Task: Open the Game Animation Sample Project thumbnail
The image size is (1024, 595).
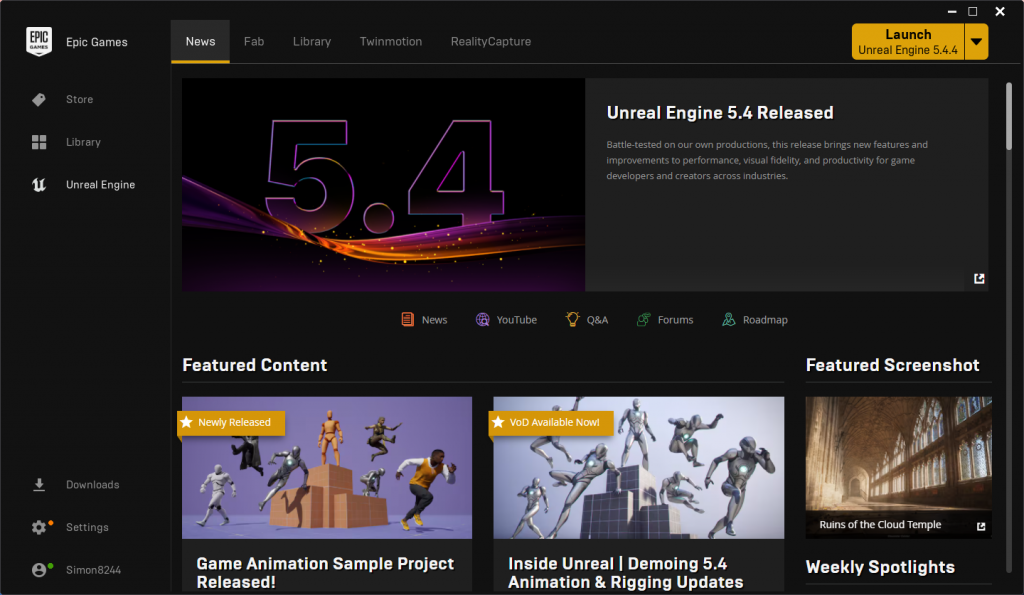Action: [327, 468]
